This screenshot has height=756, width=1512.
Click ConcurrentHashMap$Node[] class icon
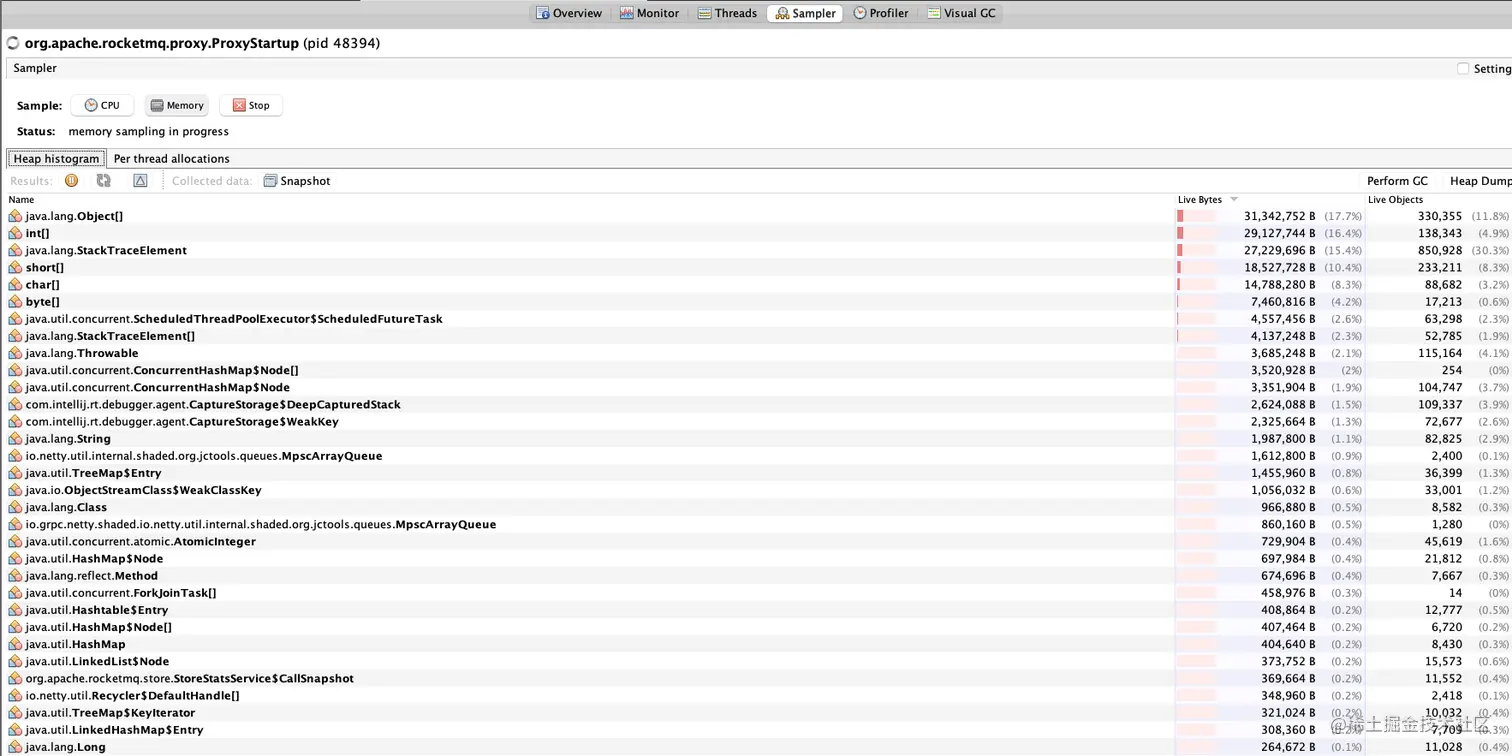tap(15, 370)
